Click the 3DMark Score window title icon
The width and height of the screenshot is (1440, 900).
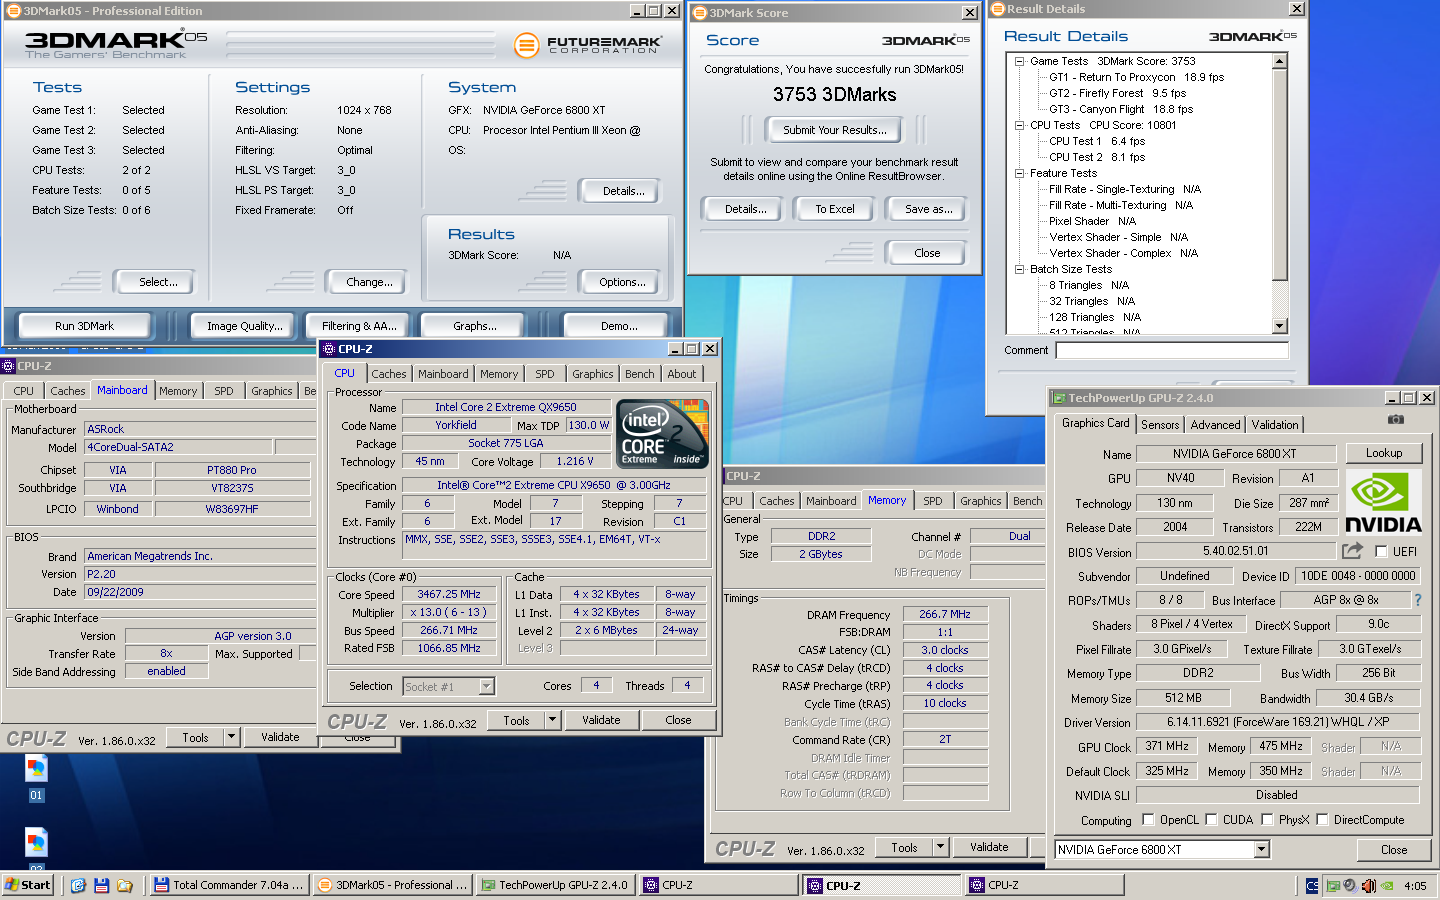click(700, 13)
